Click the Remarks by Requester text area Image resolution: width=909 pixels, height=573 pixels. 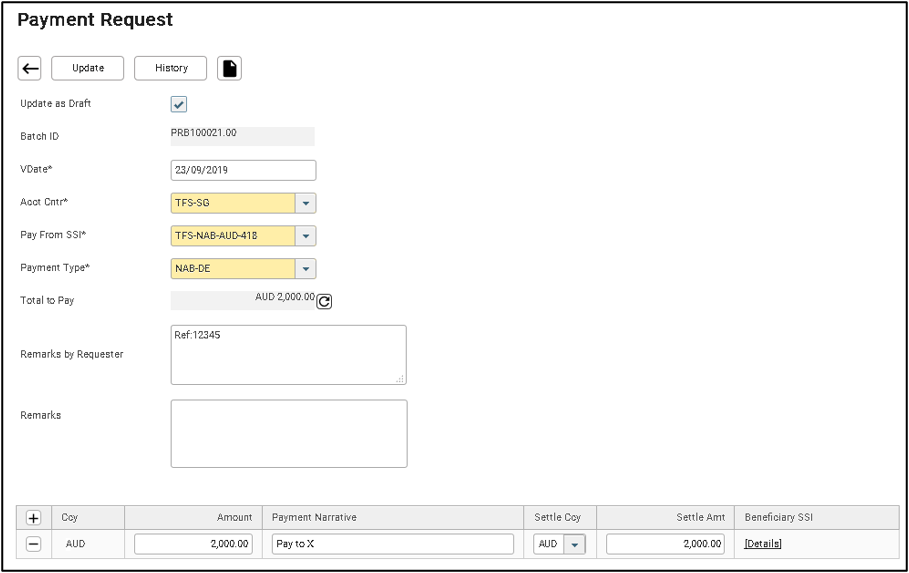pyautogui.click(x=288, y=355)
